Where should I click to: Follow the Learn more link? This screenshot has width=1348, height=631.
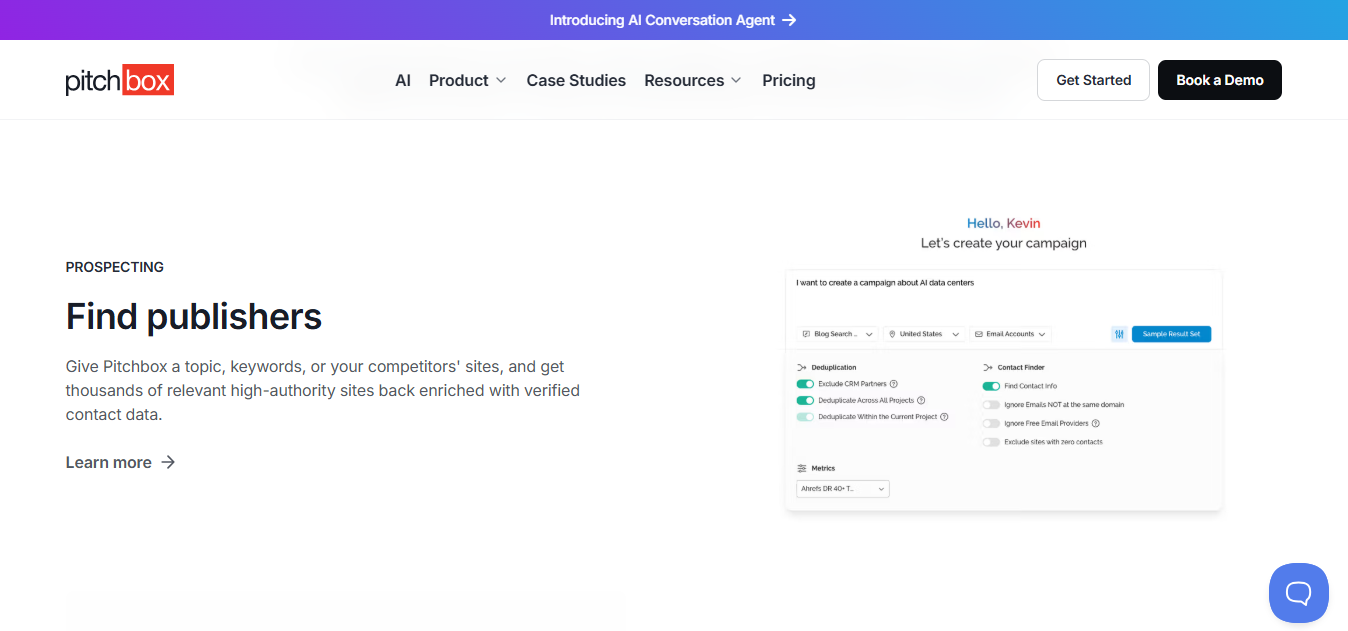pos(121,462)
